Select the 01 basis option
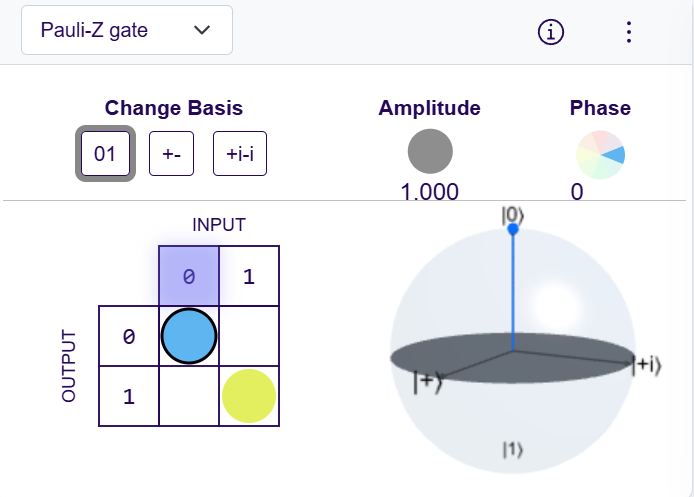 (x=105, y=154)
